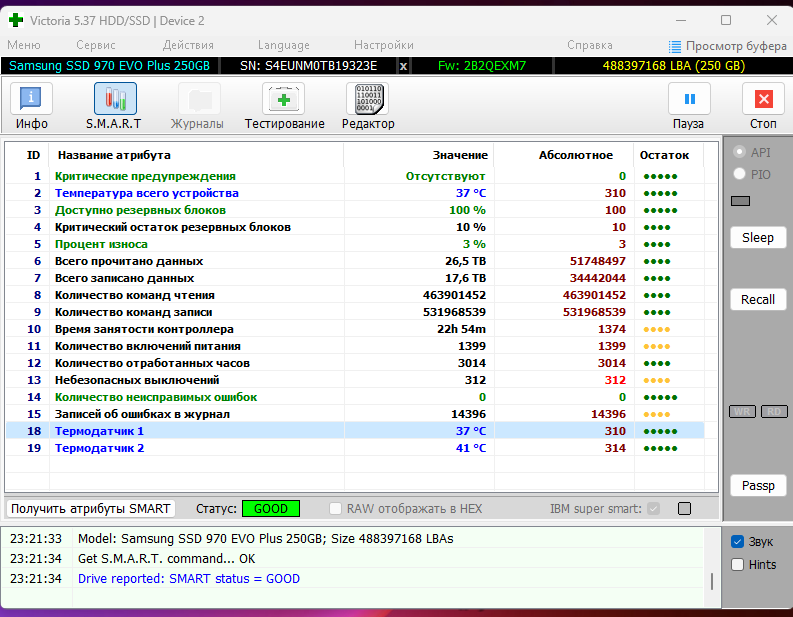Image resolution: width=793 pixels, height=617 pixels.
Task: Sort by the ID column header
Action: (x=33, y=155)
